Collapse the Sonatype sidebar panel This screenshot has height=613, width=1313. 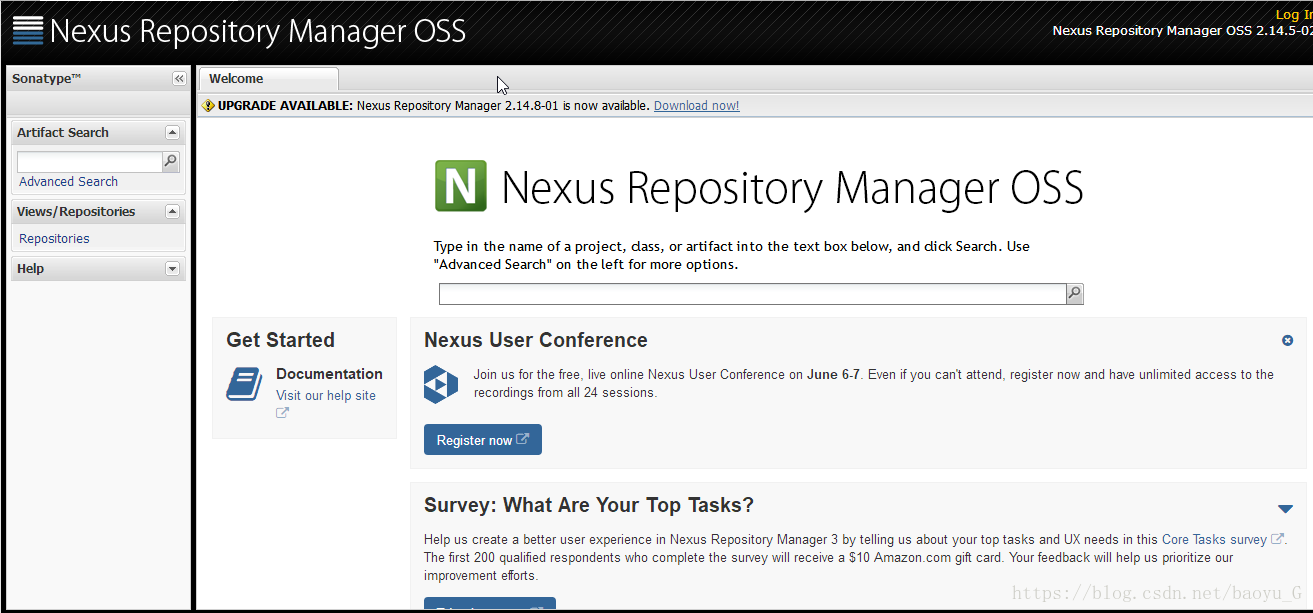(x=179, y=79)
